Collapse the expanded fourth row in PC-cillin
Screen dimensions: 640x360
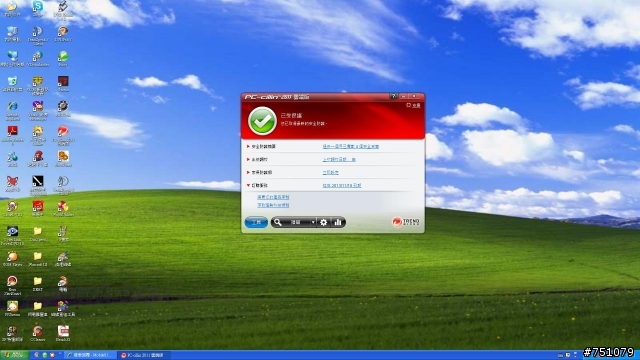click(248, 185)
